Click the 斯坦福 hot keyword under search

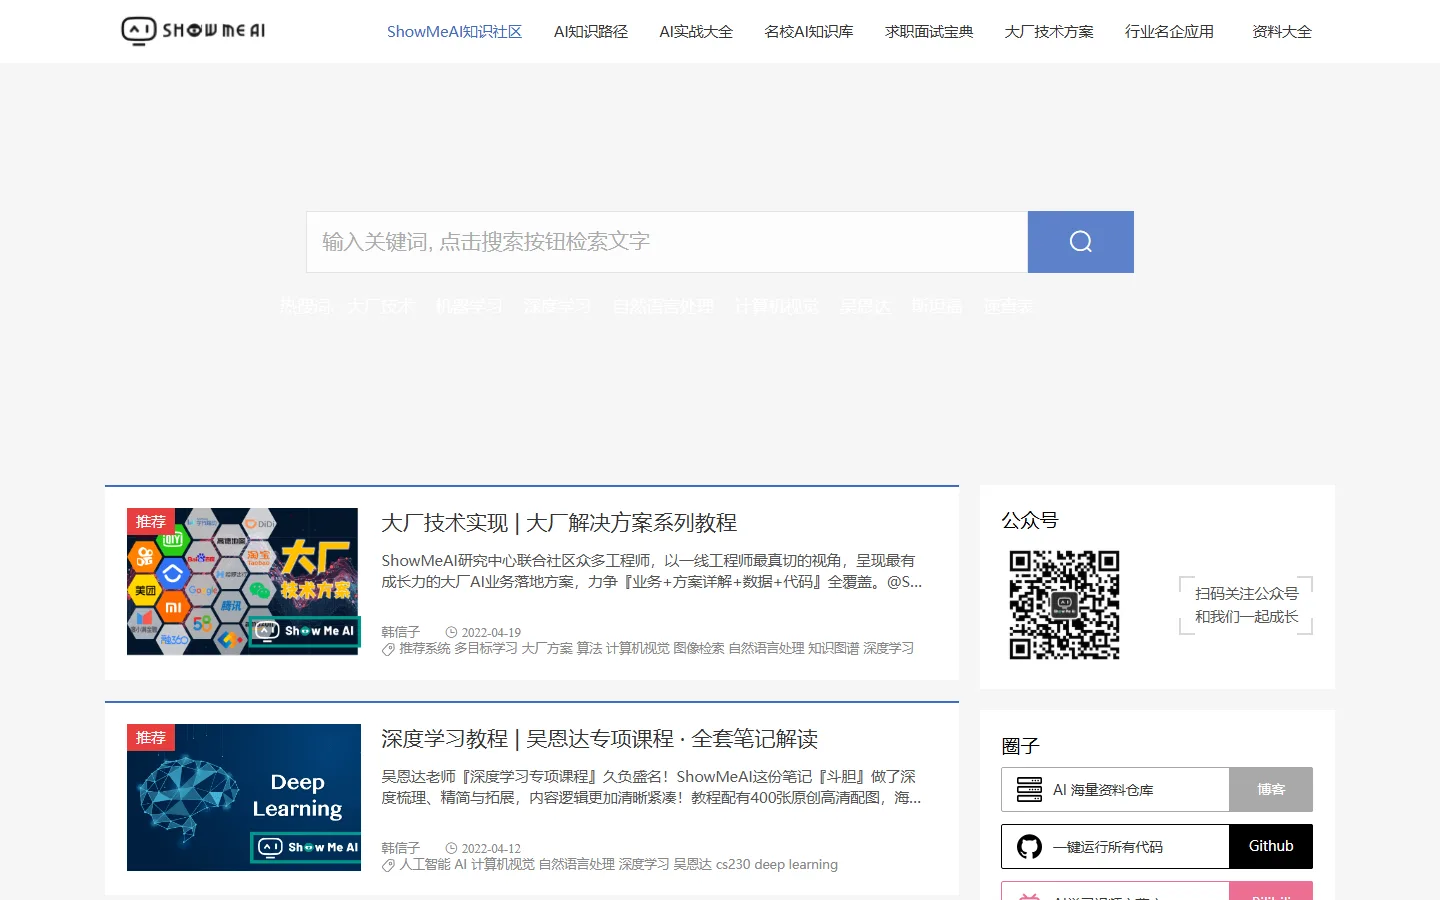click(x=937, y=307)
